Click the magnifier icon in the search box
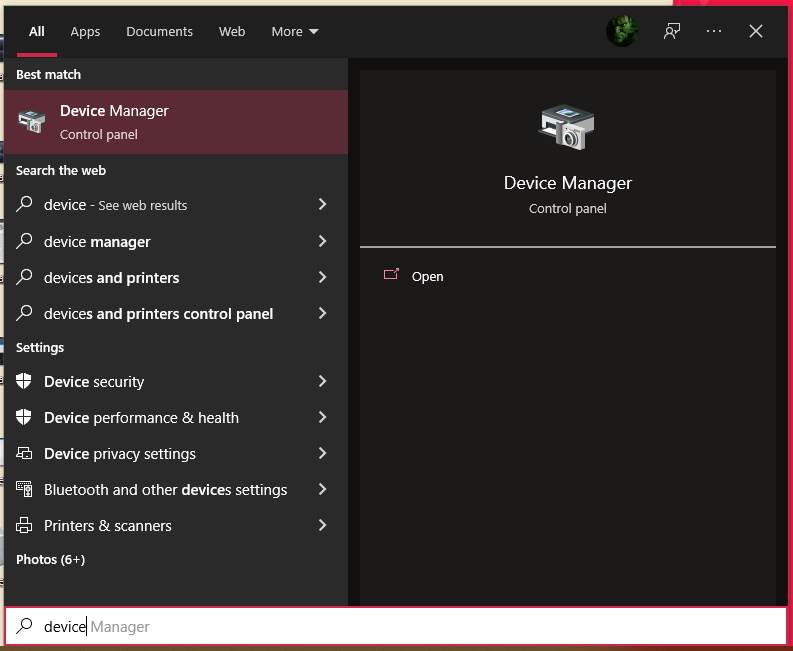This screenshot has height=651, width=793. tap(24, 626)
